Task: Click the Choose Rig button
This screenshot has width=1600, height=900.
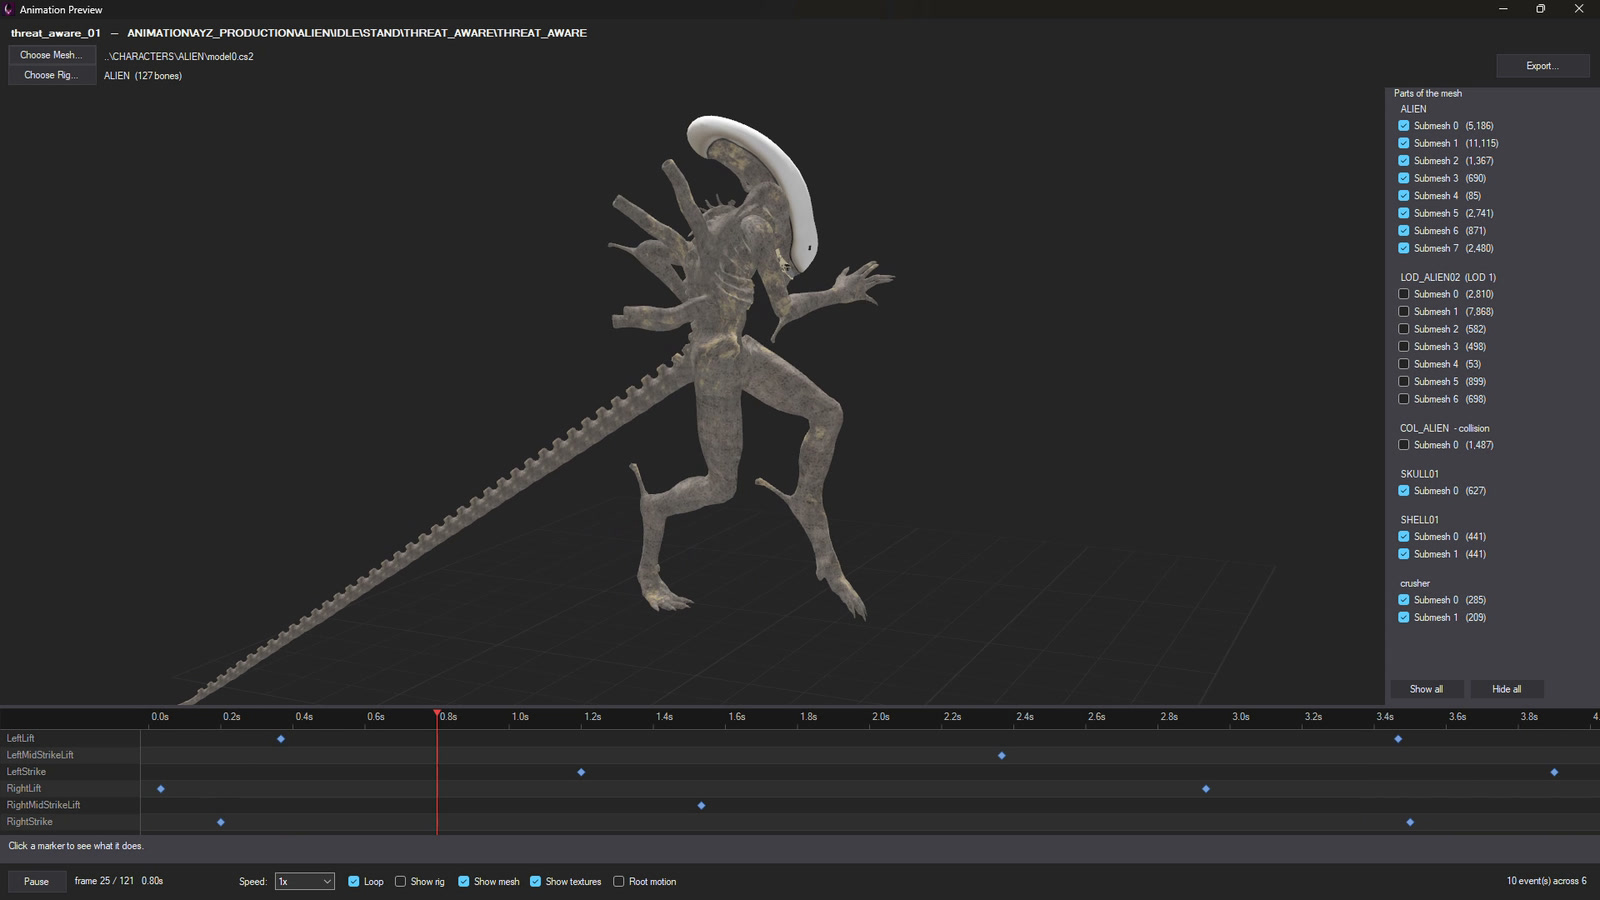Action: tap(52, 75)
